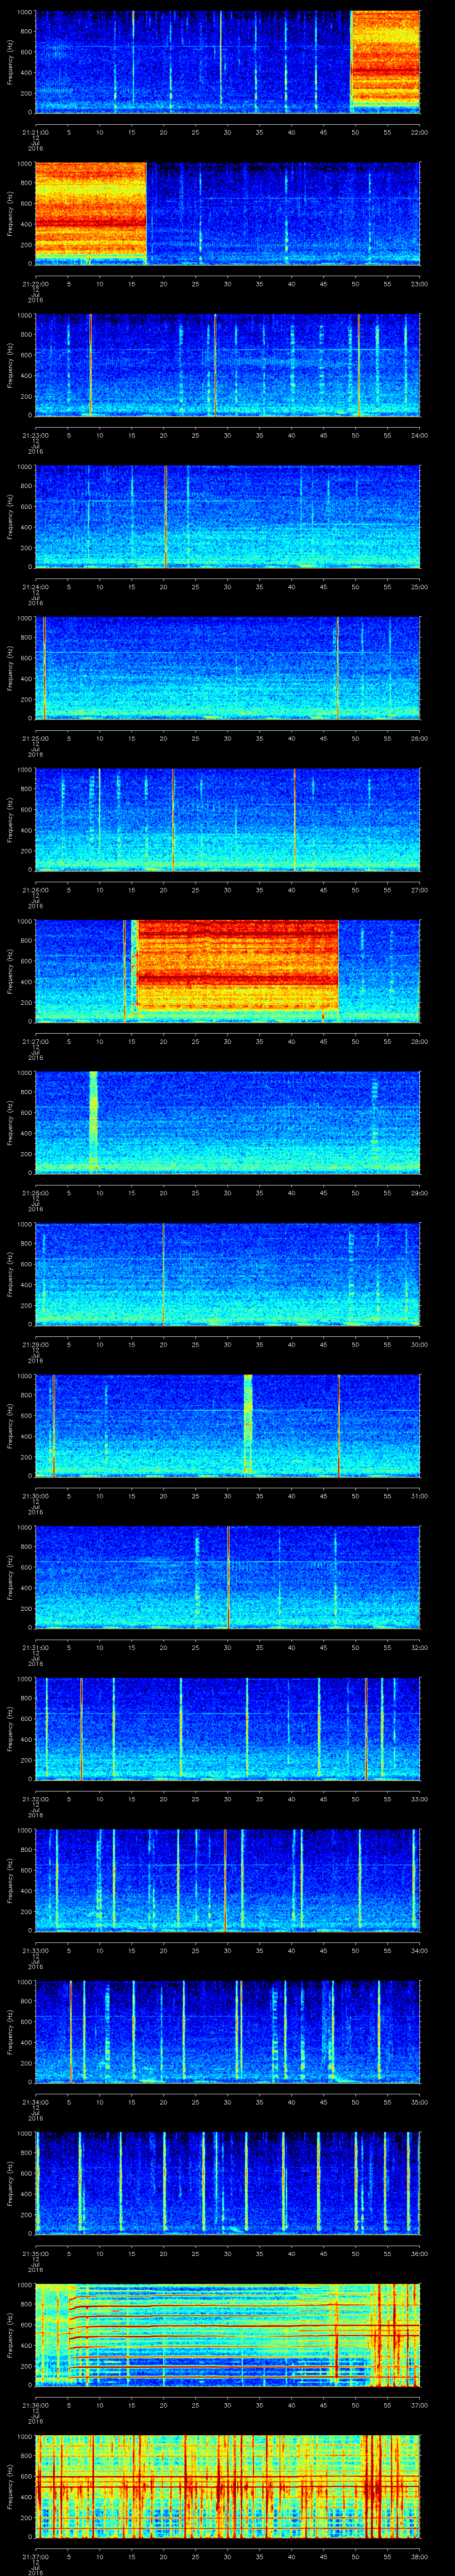This screenshot has width=455, height=2576.
Task: Select the spectrogram panel starting at 21:31:00
Action: coord(227,1577)
